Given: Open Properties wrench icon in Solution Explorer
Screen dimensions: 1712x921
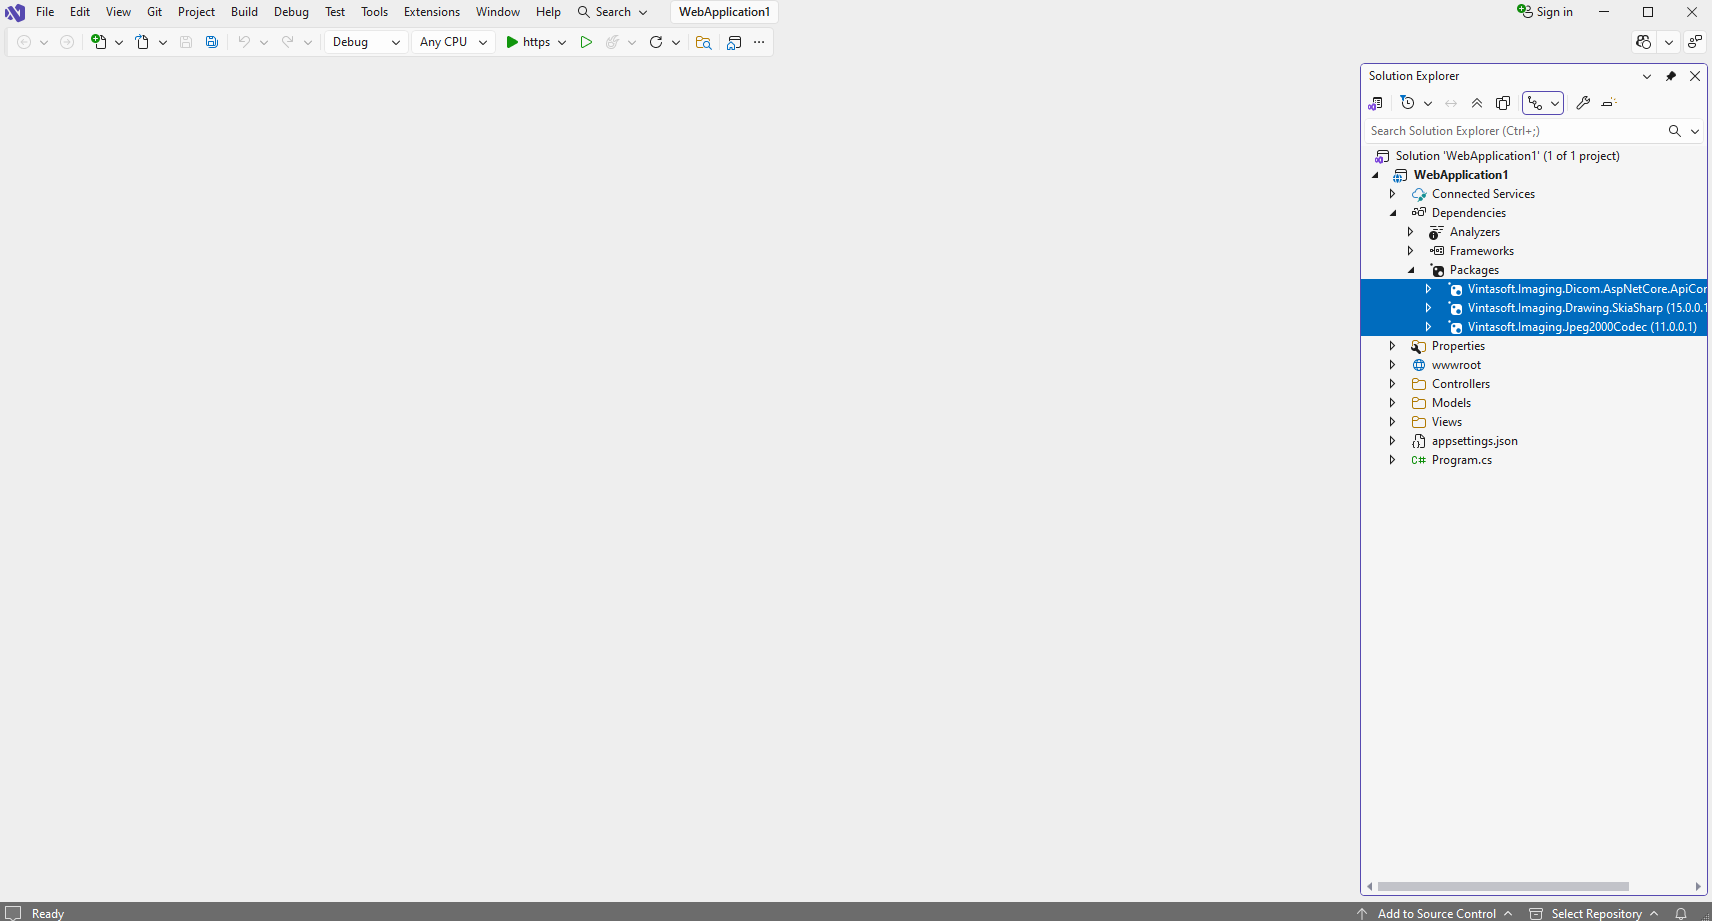Looking at the screenshot, I should tap(1583, 103).
